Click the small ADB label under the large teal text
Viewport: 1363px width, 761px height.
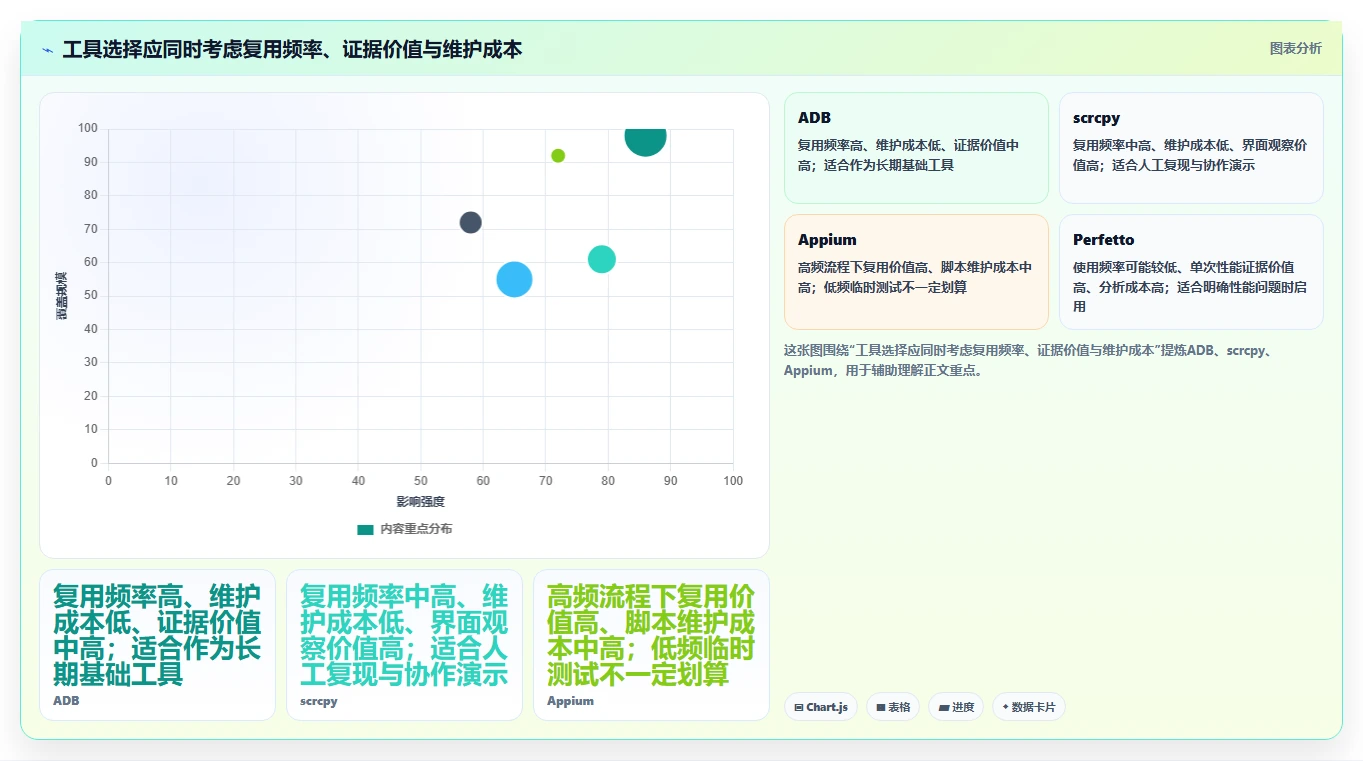tap(66, 701)
